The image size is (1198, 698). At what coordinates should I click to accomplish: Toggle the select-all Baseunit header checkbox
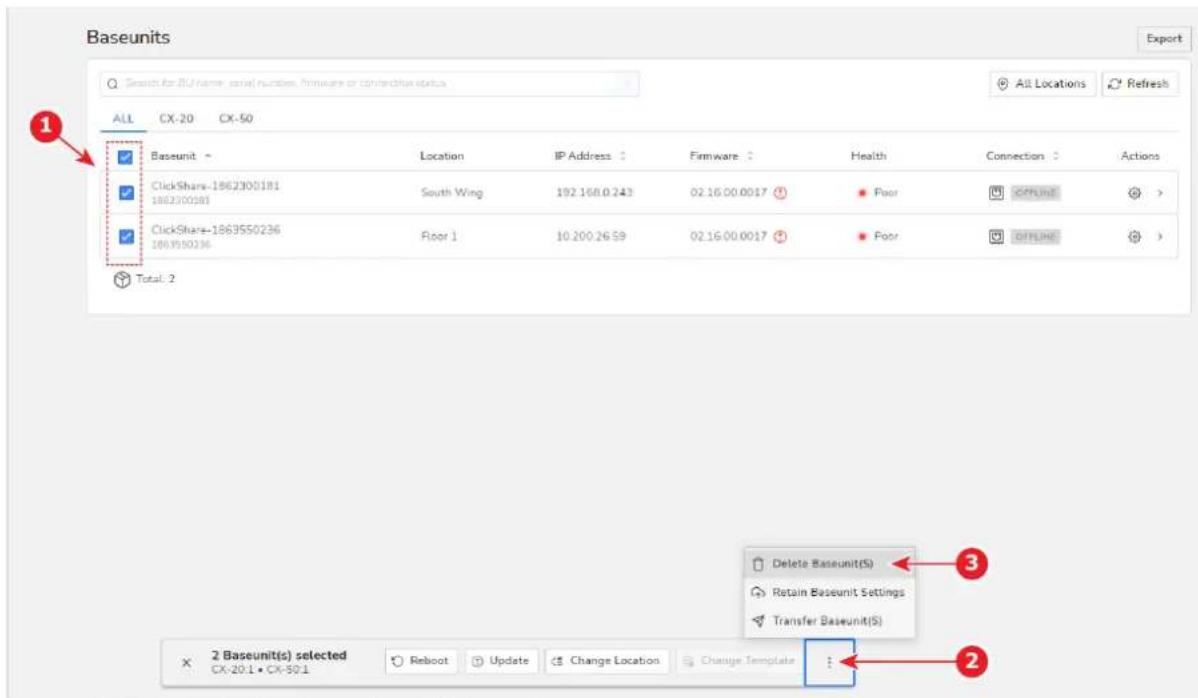click(125, 157)
